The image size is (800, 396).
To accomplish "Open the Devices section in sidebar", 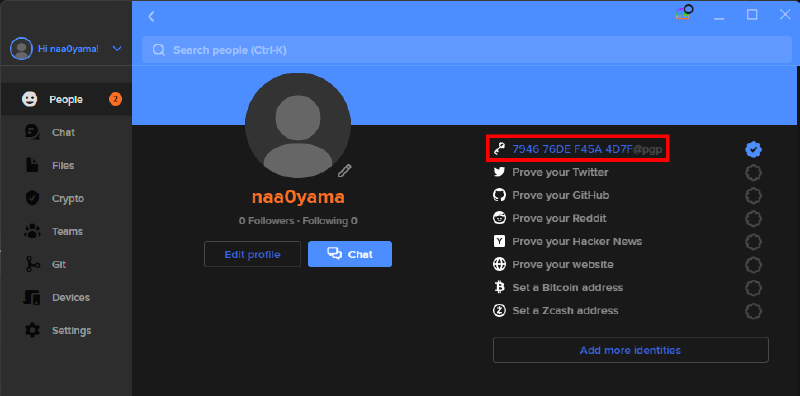I will click(66, 298).
